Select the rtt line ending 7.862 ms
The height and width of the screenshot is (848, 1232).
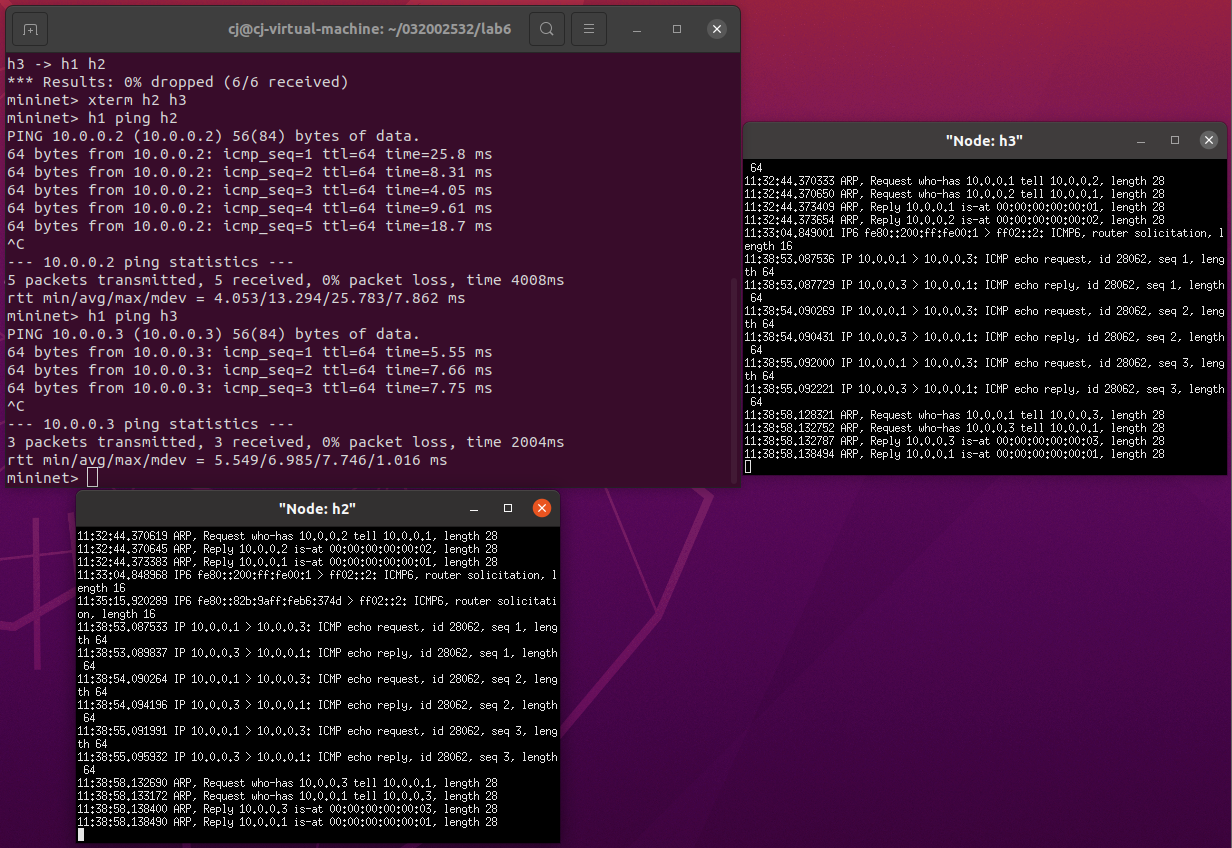pyautogui.click(x=236, y=298)
